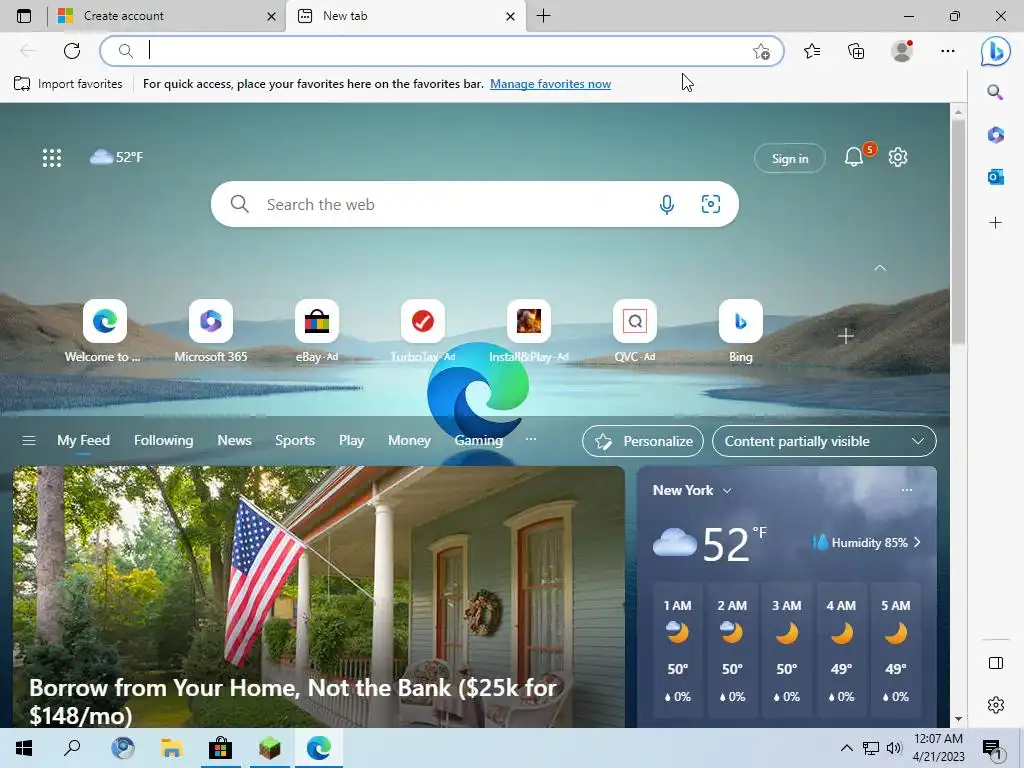
Task: Select the News tab
Action: (234, 441)
